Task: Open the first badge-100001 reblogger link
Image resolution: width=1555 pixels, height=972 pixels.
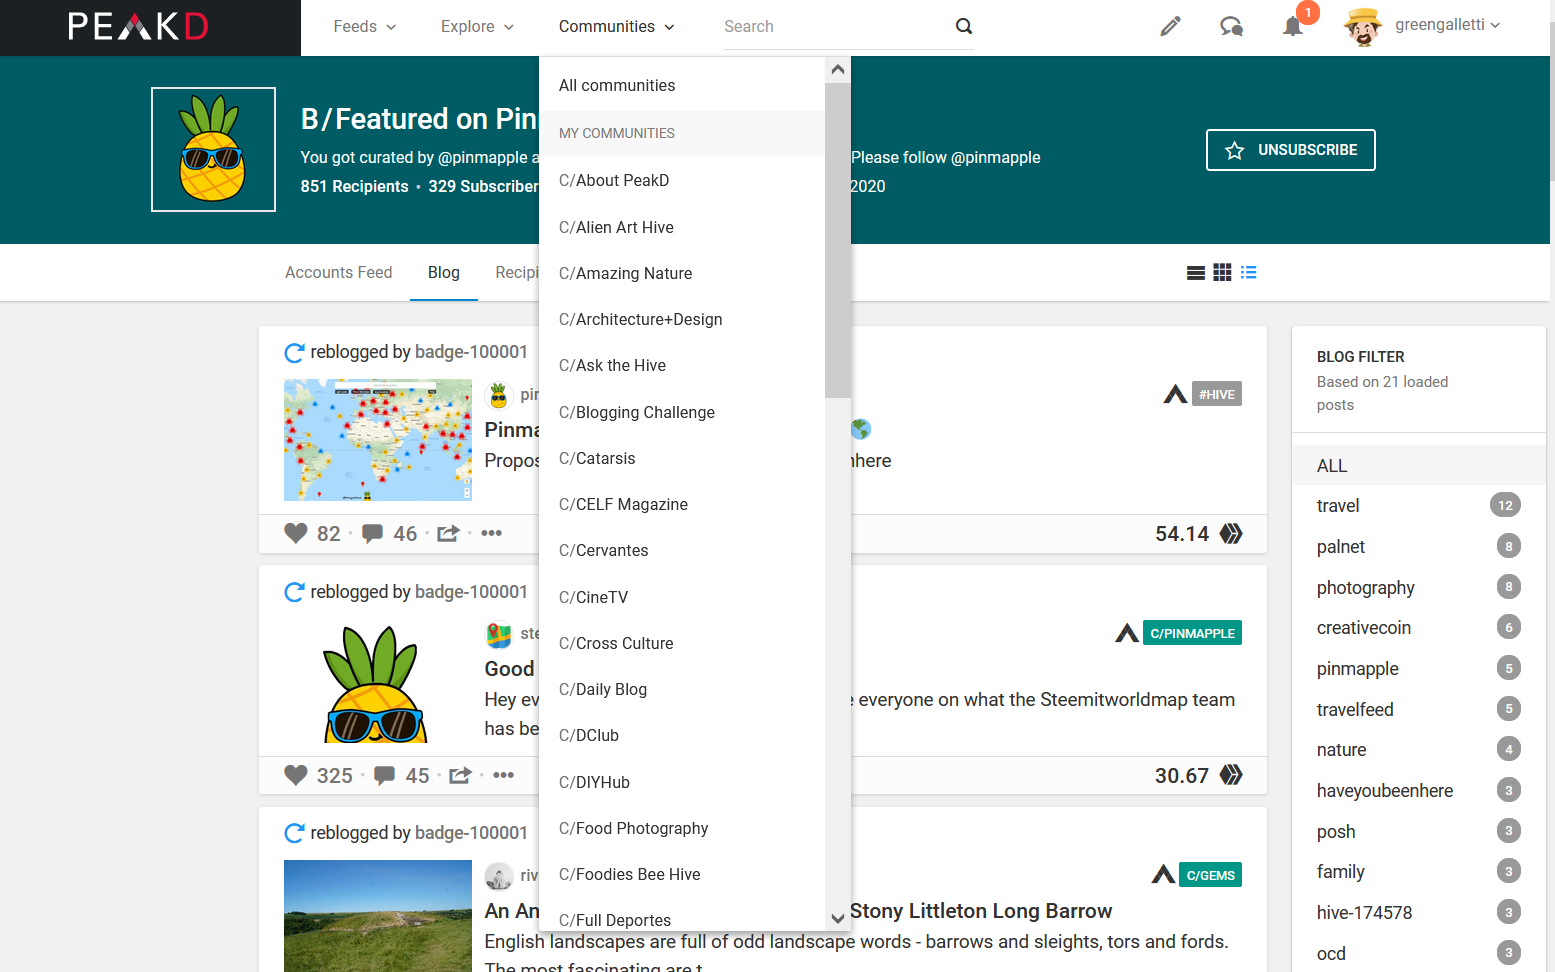Action: (x=471, y=352)
